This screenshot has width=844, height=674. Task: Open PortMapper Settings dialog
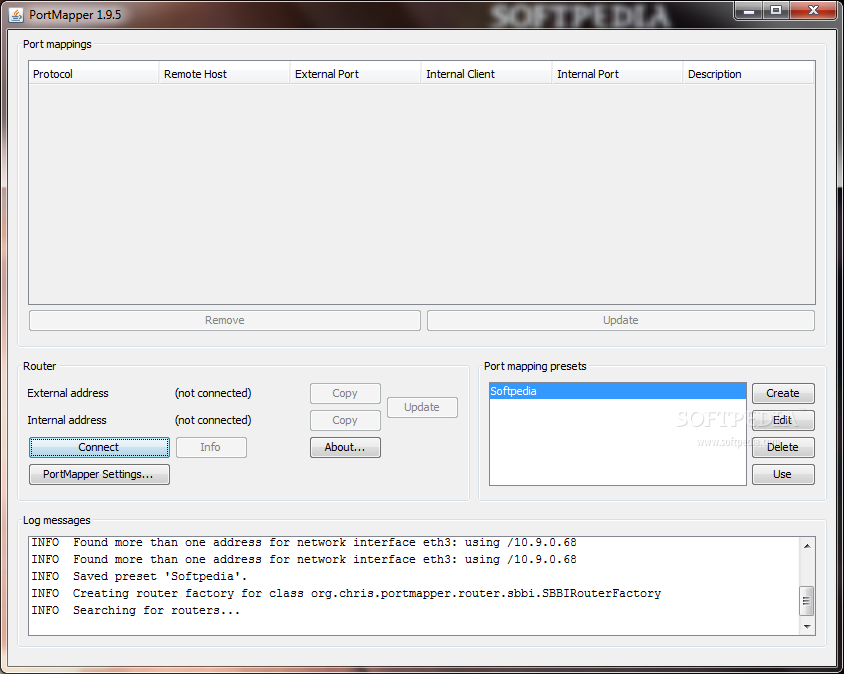click(99, 474)
